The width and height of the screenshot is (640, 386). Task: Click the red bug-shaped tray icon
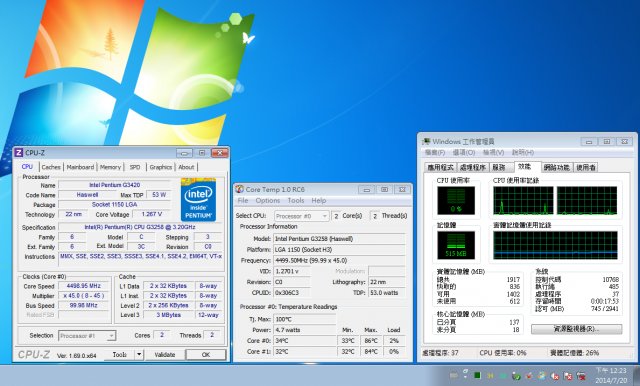(x=529, y=375)
